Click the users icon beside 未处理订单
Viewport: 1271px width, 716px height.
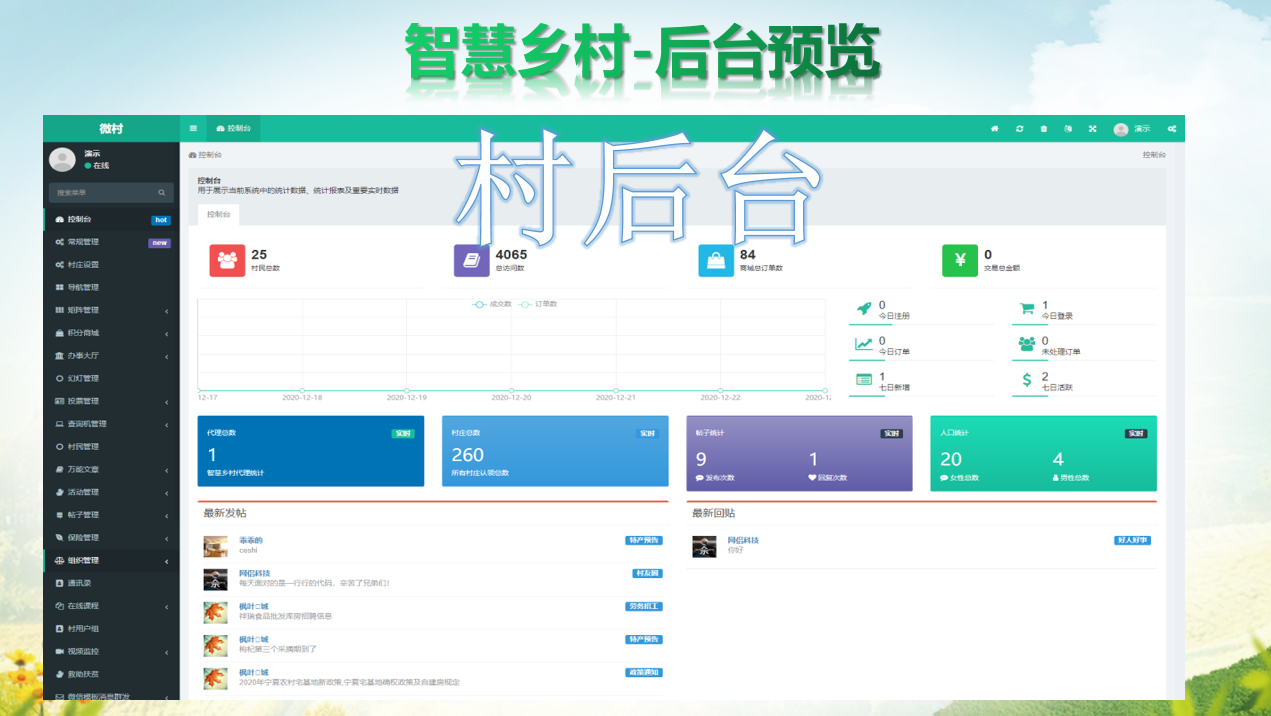point(1027,344)
